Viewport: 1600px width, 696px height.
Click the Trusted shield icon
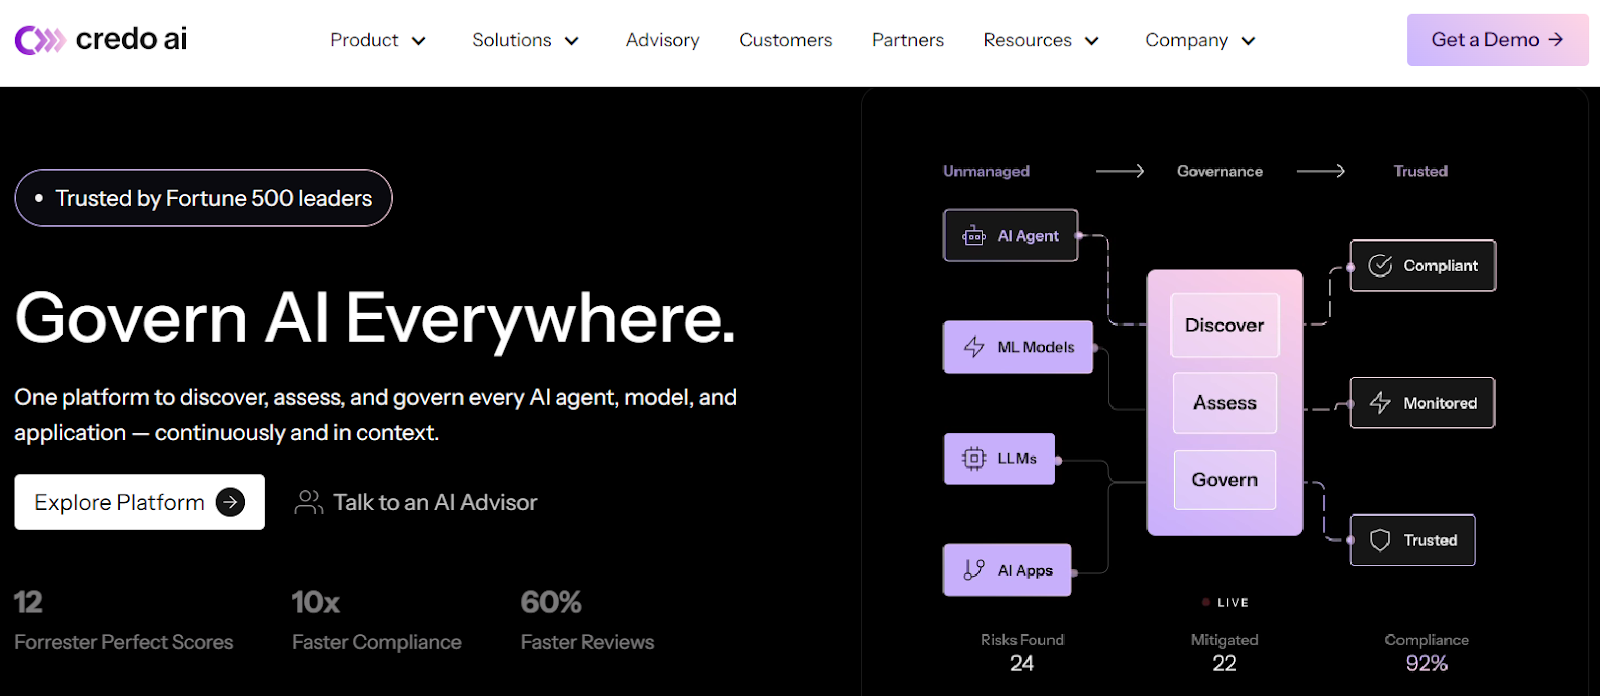coord(1380,540)
